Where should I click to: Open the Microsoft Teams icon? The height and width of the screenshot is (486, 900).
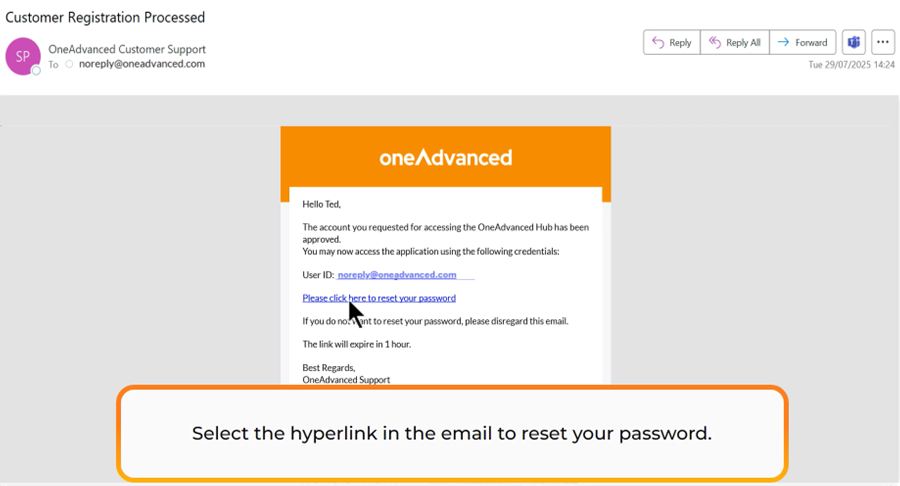853,42
